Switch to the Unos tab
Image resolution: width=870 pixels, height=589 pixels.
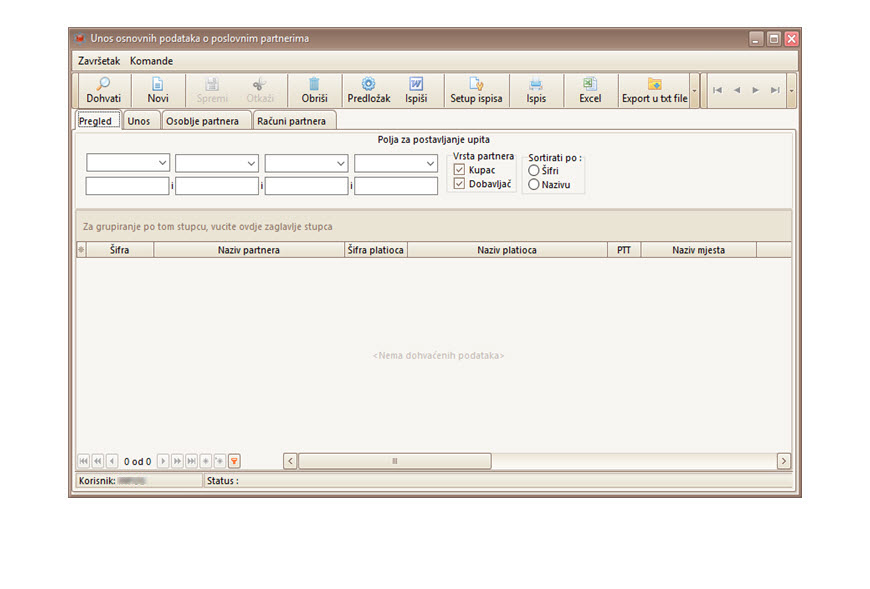click(x=139, y=121)
